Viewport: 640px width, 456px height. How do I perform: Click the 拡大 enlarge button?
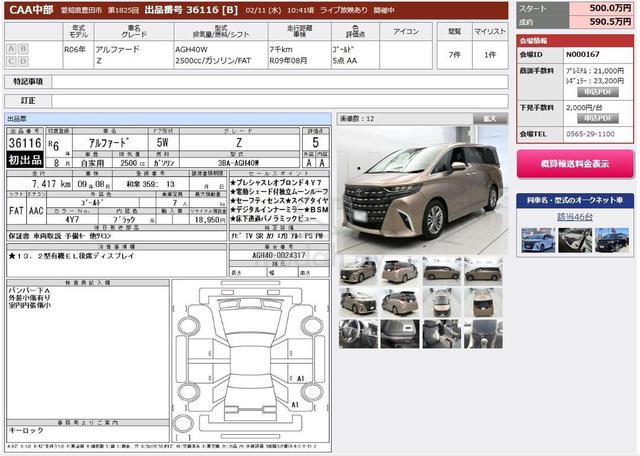click(490, 119)
